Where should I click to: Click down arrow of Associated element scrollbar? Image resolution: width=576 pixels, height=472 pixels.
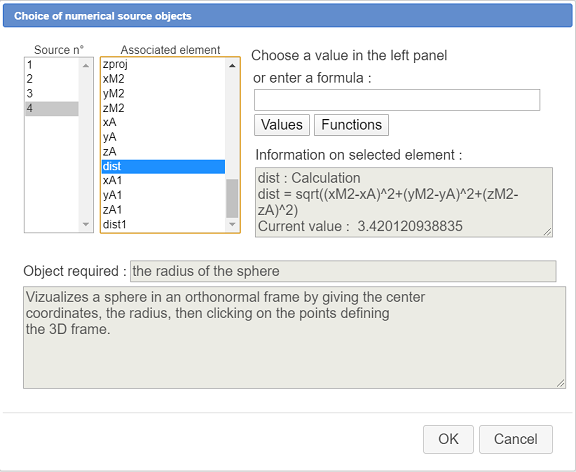[x=232, y=224]
